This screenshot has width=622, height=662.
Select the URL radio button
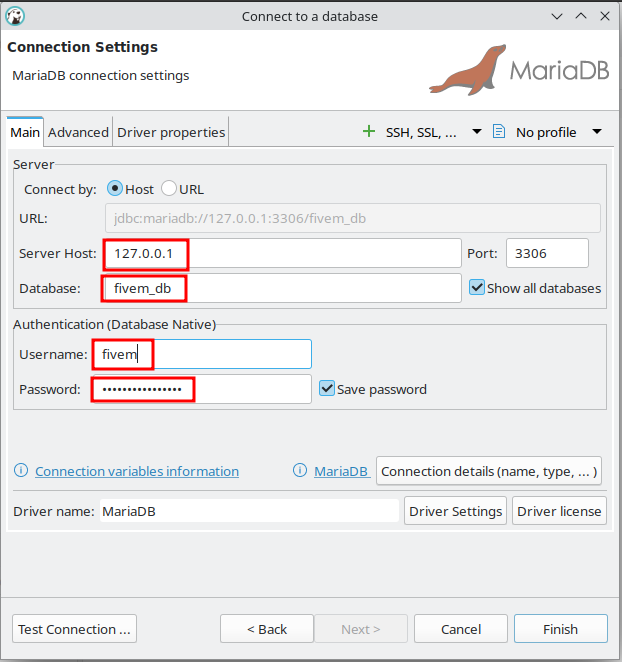[169, 189]
